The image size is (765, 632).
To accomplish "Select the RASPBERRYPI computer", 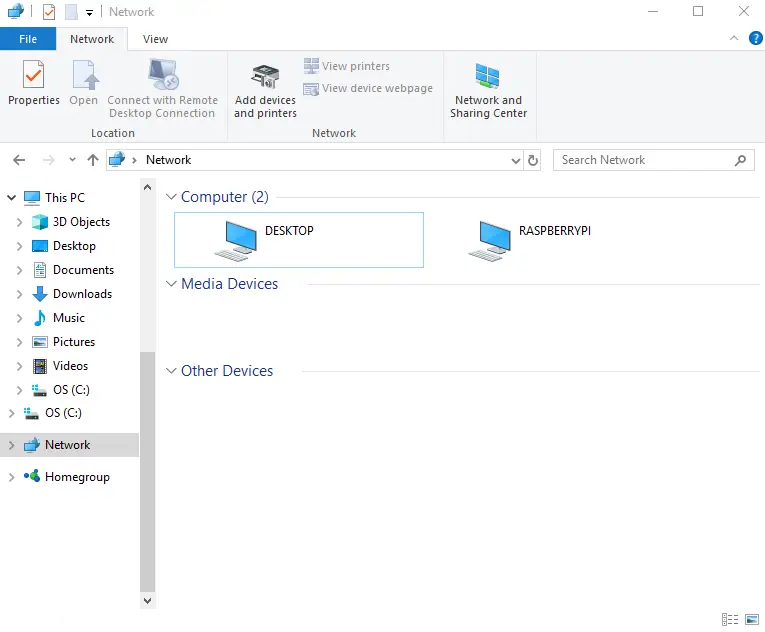I will click(529, 240).
